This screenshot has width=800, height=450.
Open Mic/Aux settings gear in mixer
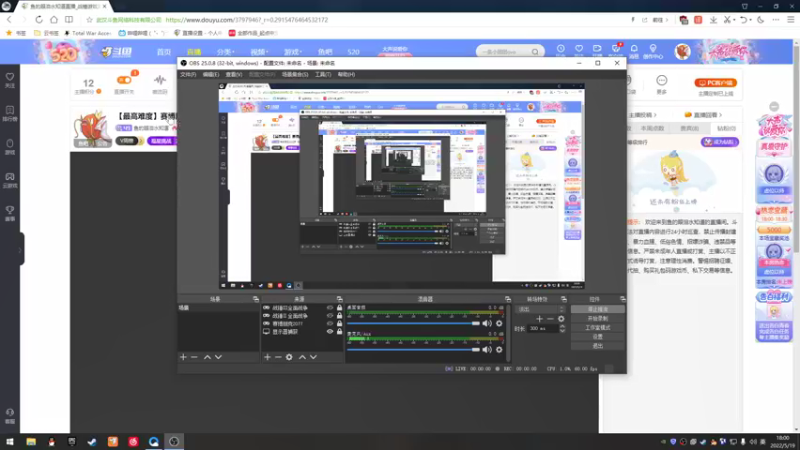coord(499,349)
